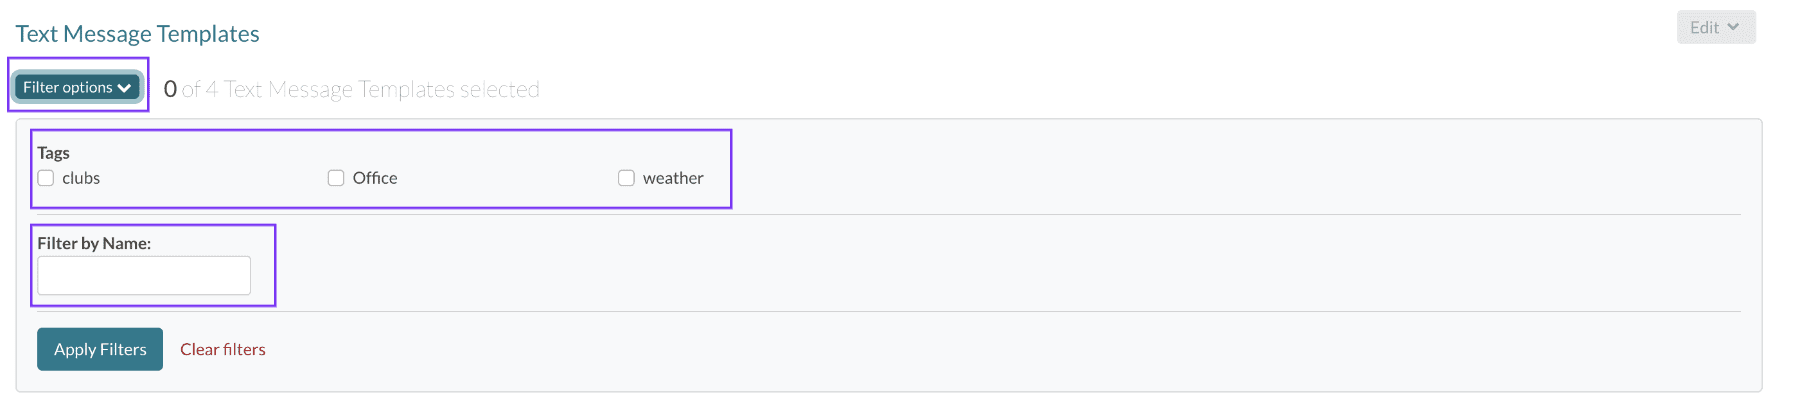The image size is (1800, 414).
Task: Click the word "Edit" on the Edit button
Action: pos(1704,27)
